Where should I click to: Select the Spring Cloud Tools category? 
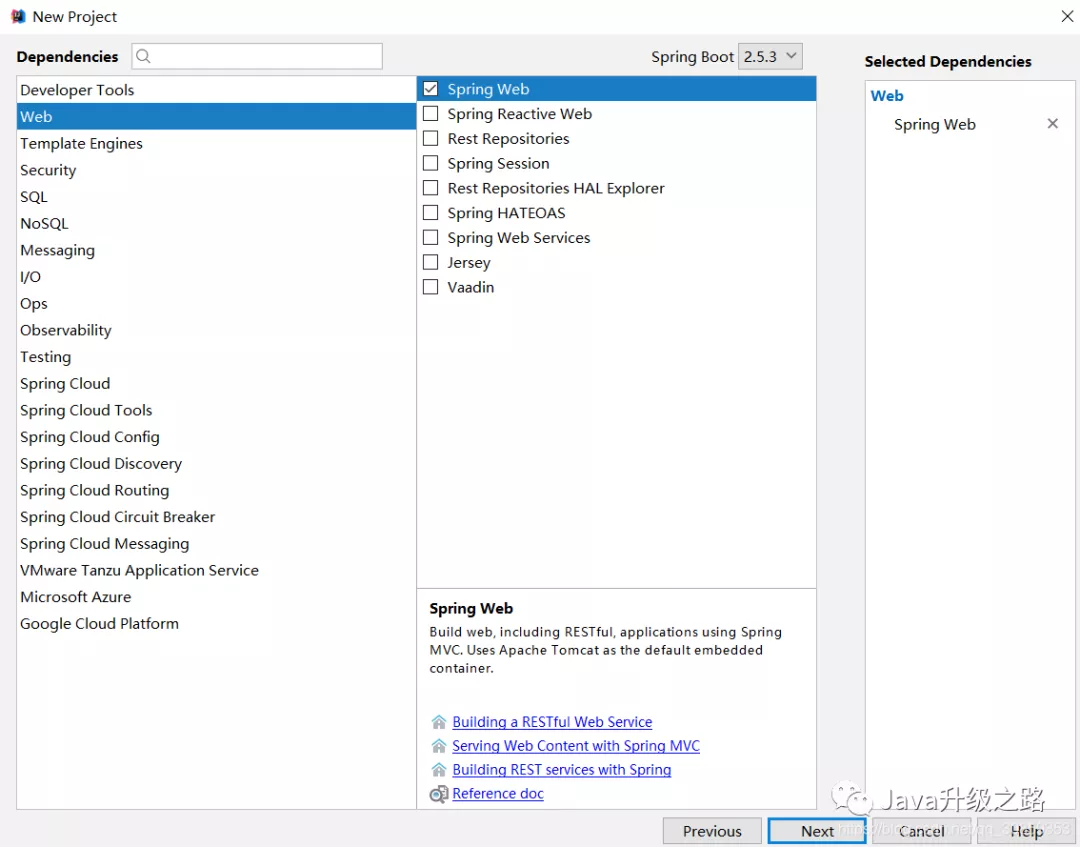tap(216, 410)
